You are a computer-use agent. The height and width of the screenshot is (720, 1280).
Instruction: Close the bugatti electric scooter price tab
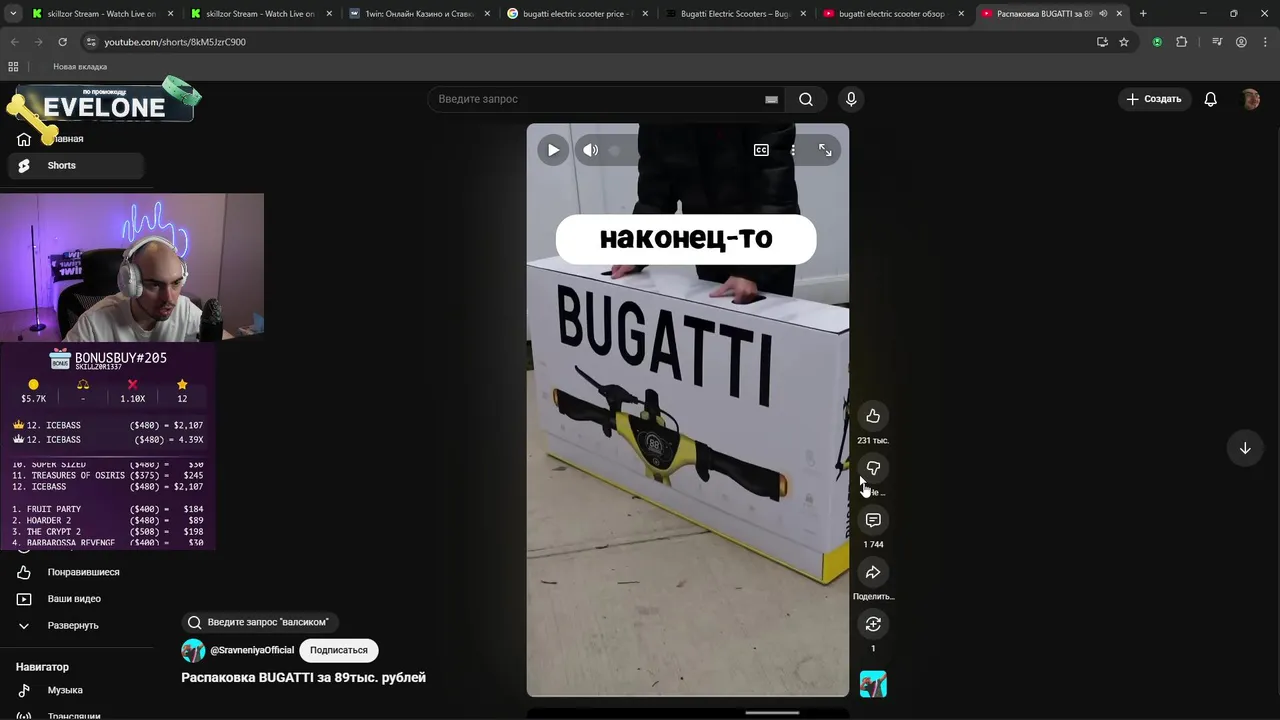point(645,14)
